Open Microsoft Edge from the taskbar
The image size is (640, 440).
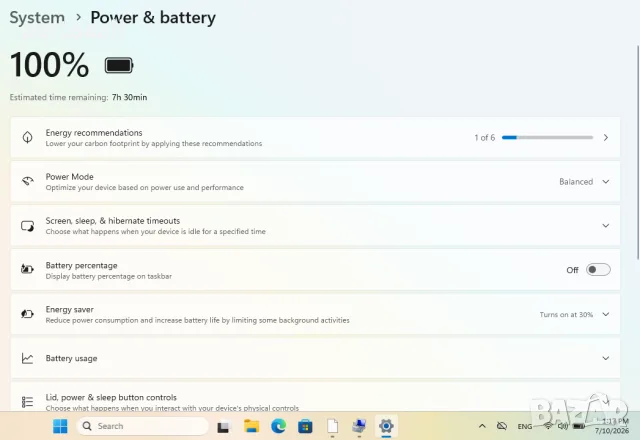click(278, 426)
